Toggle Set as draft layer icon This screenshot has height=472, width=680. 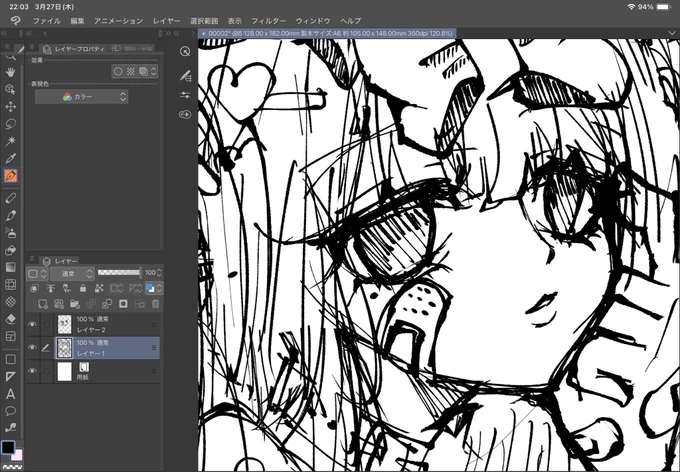pyautogui.click(x=67, y=288)
